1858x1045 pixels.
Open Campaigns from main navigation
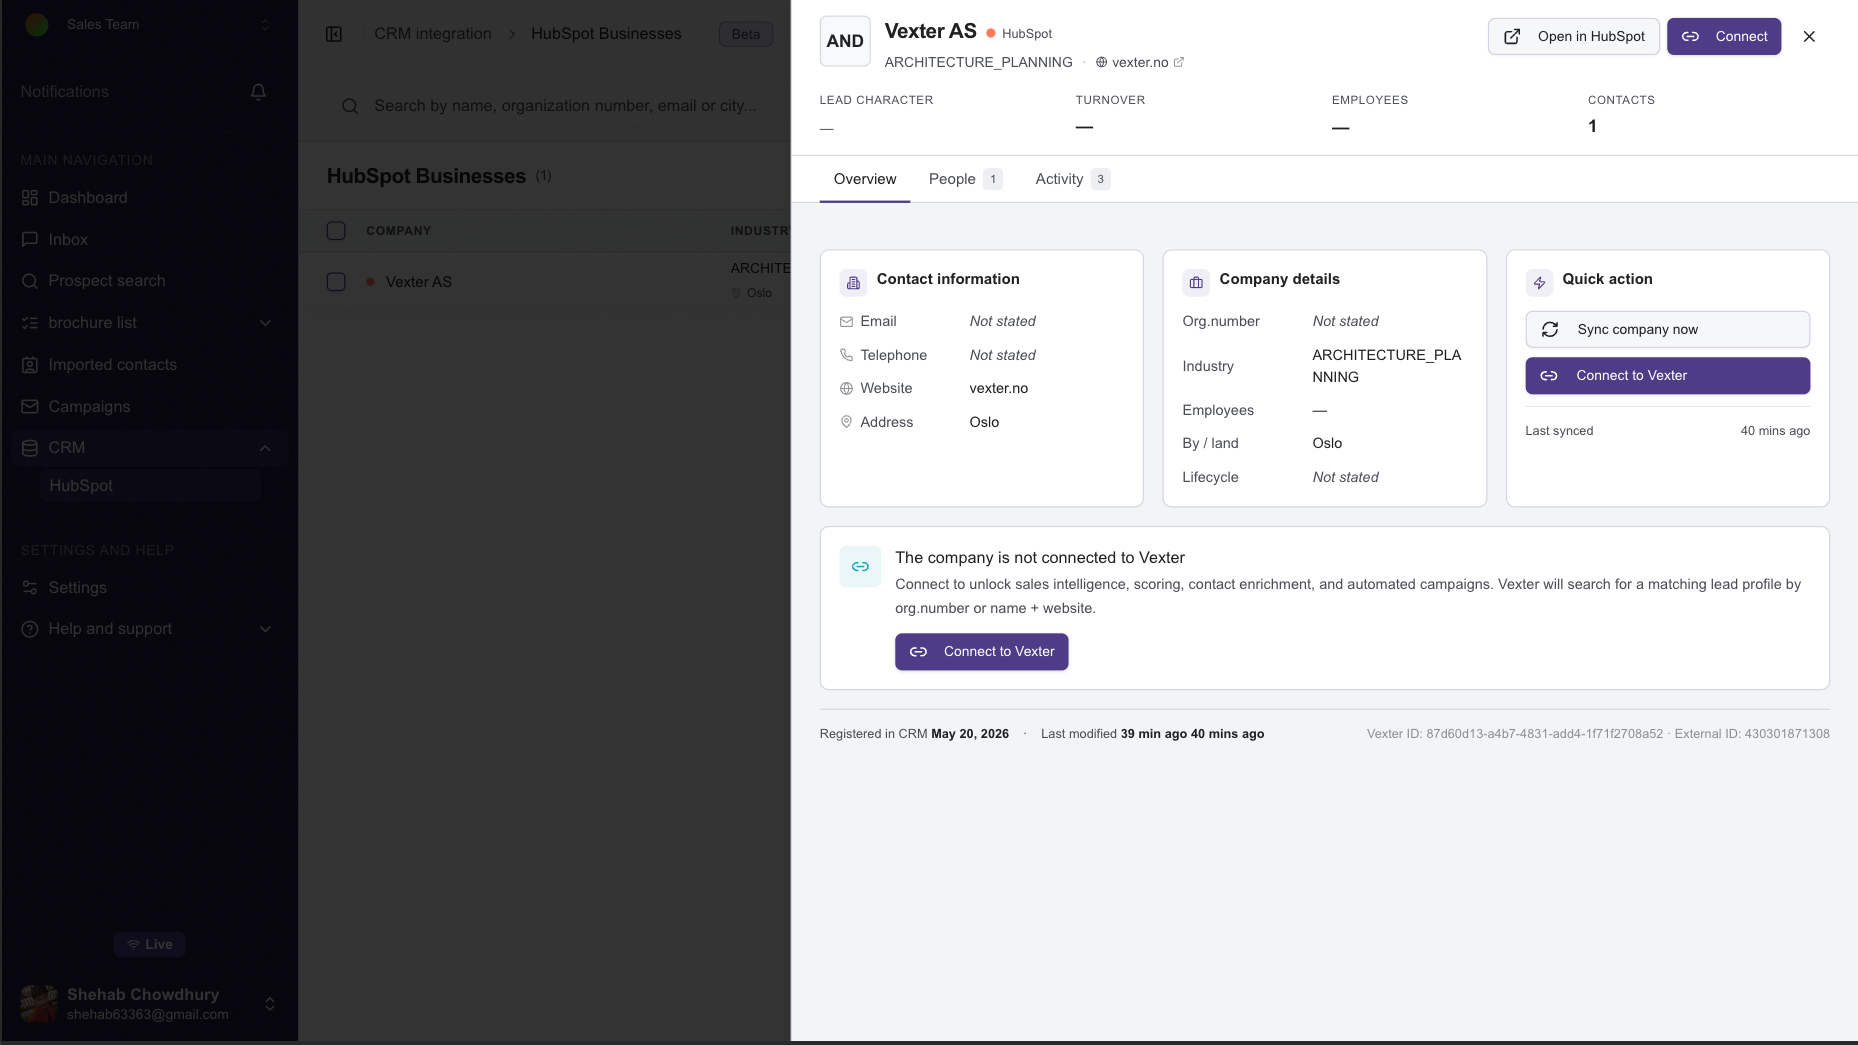tap(150, 407)
